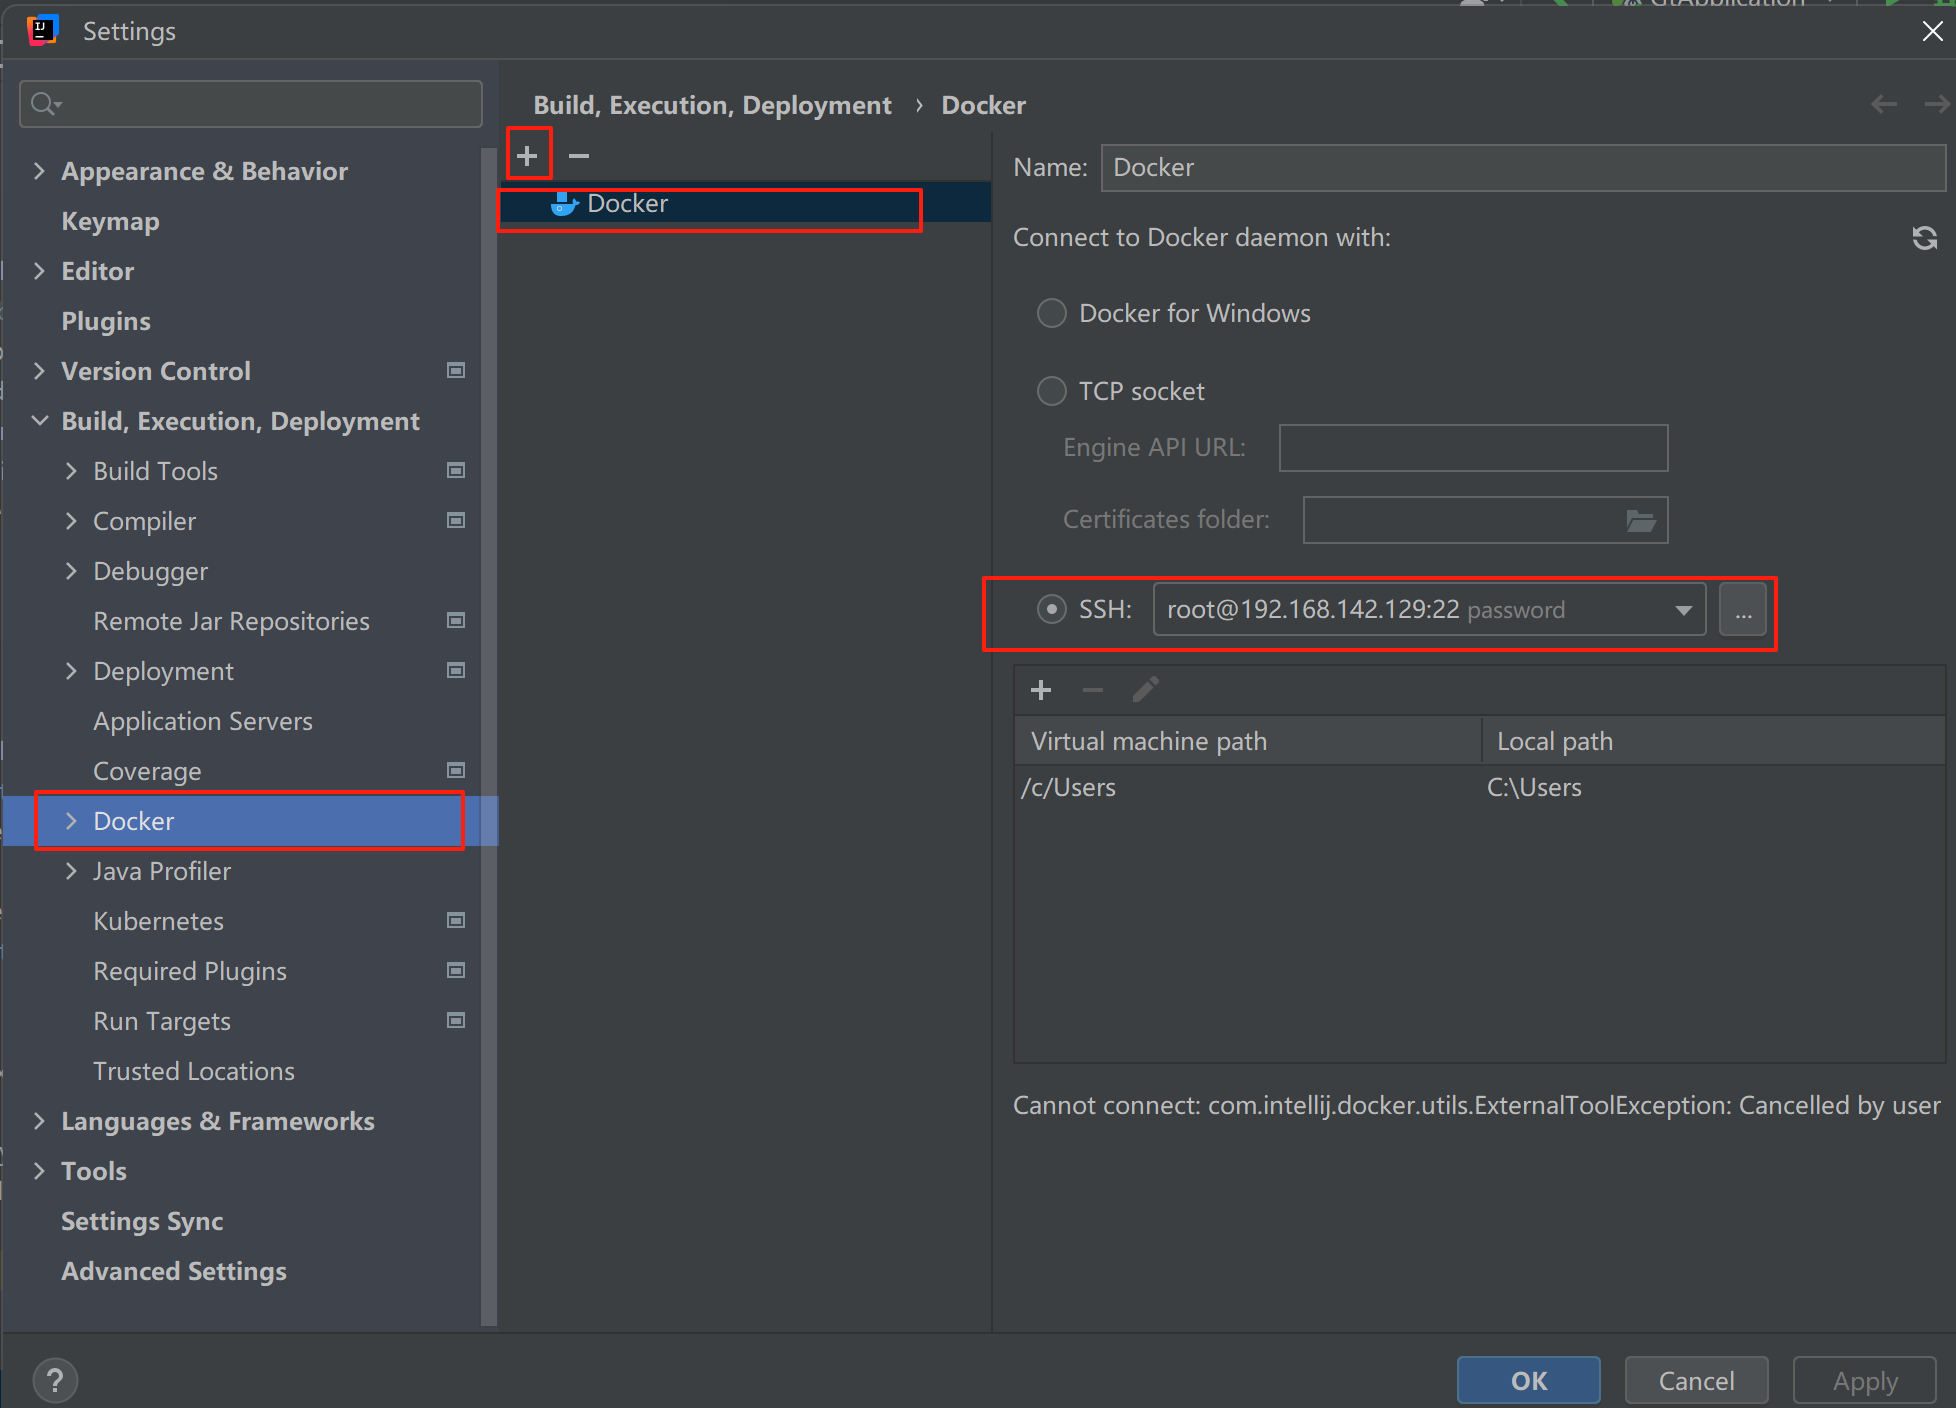Select Docker for Windows radio button
The width and height of the screenshot is (1956, 1408).
coord(1052,314)
